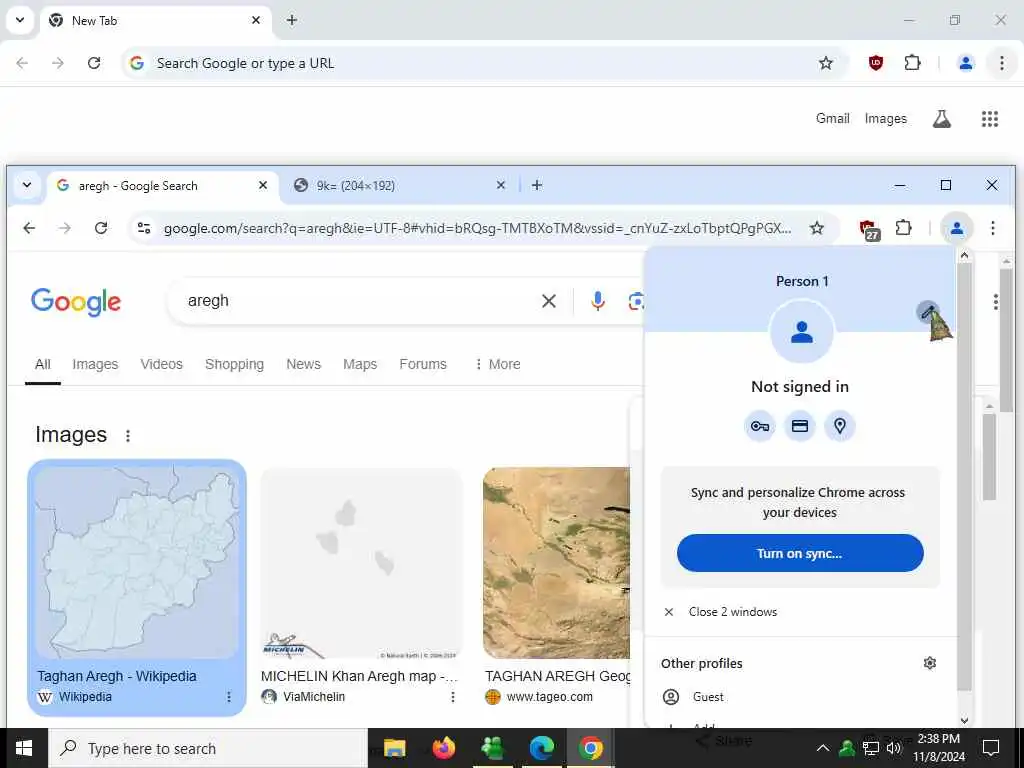This screenshot has height=768, width=1024.
Task: Switch to Shopping search filter
Action: coord(234,364)
